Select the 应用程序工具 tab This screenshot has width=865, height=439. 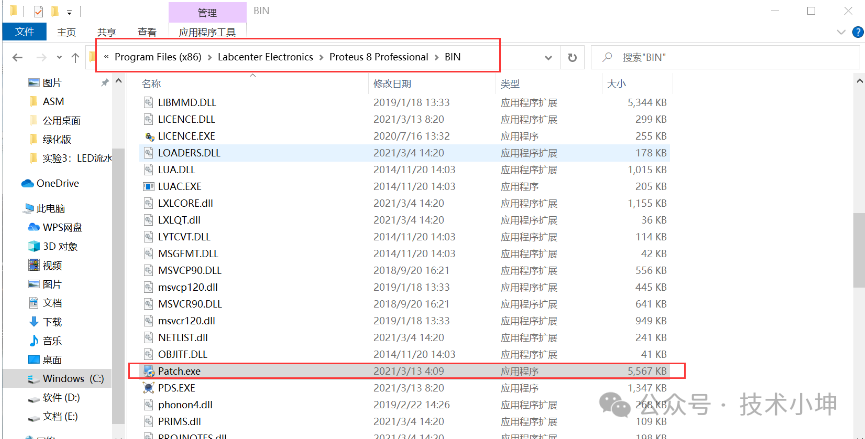click(x=207, y=33)
